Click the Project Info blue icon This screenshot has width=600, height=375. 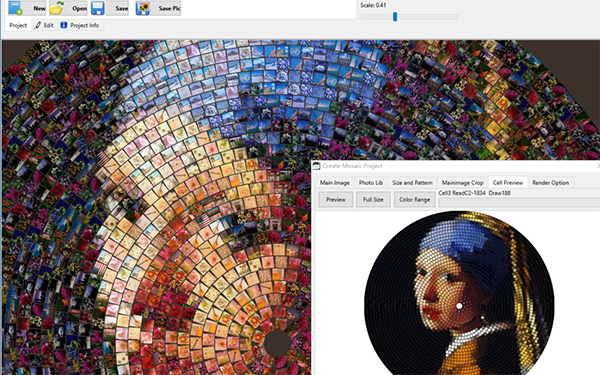pyautogui.click(x=64, y=25)
